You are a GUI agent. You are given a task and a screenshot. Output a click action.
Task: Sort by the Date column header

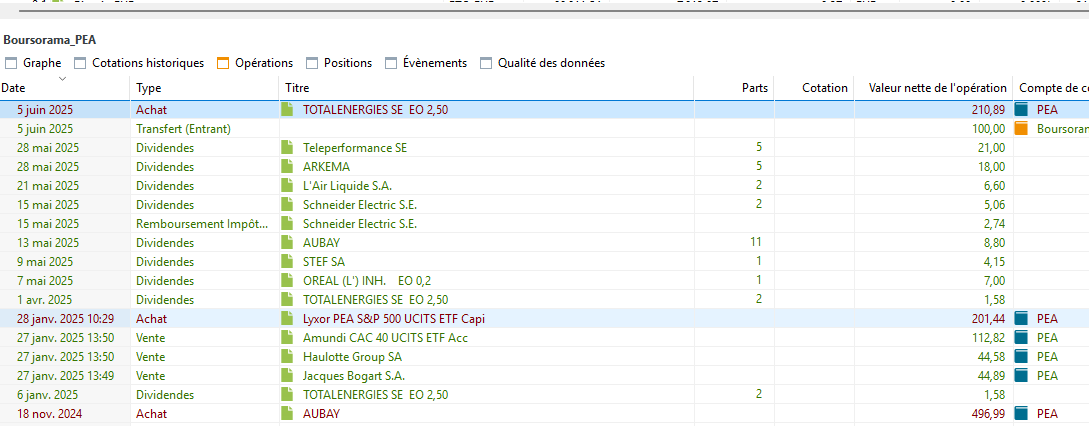click(x=65, y=88)
